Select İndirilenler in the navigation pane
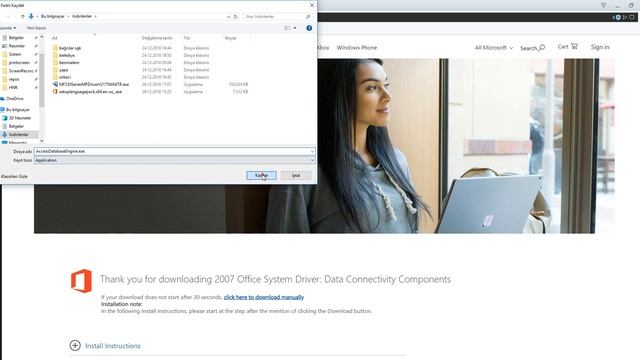The width and height of the screenshot is (640, 360). (x=19, y=134)
